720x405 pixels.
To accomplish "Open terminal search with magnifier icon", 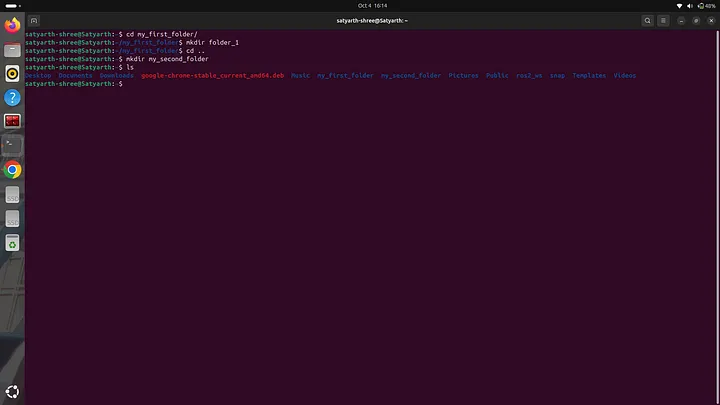I will (x=647, y=21).
